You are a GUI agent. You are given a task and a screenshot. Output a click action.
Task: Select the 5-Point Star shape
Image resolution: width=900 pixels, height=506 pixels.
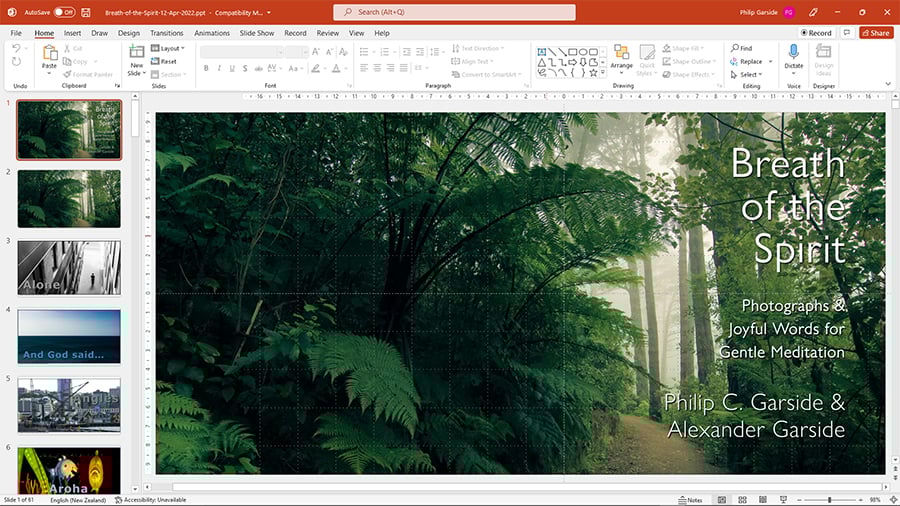coord(593,73)
